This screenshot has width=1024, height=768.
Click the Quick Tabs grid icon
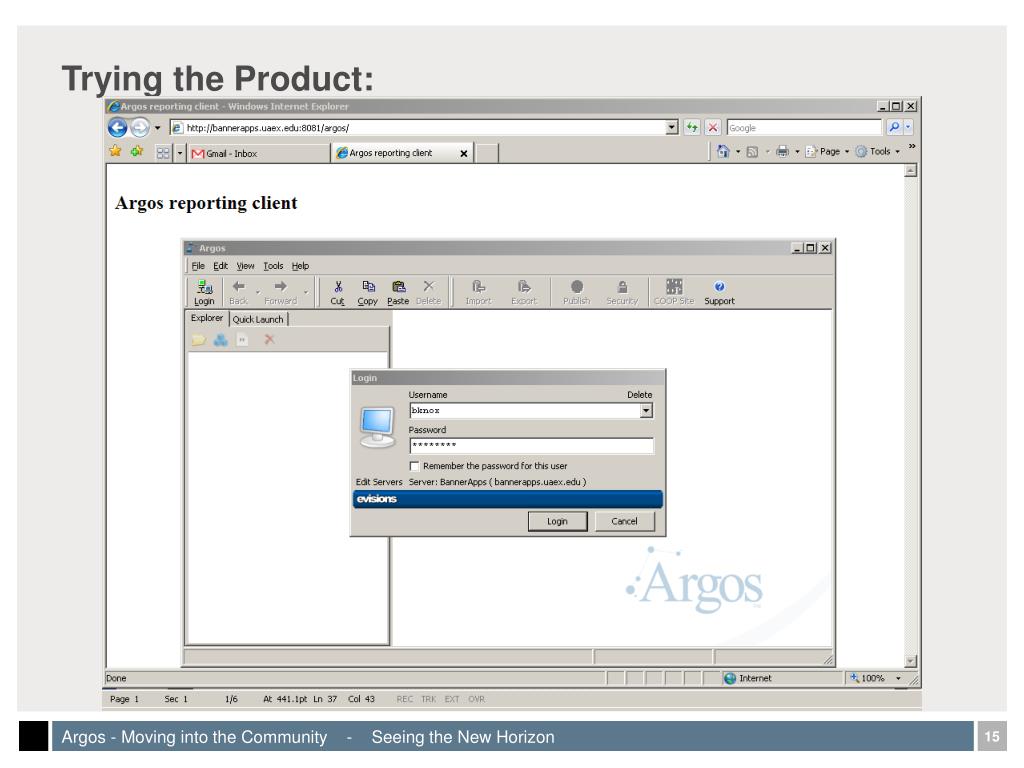[x=163, y=153]
